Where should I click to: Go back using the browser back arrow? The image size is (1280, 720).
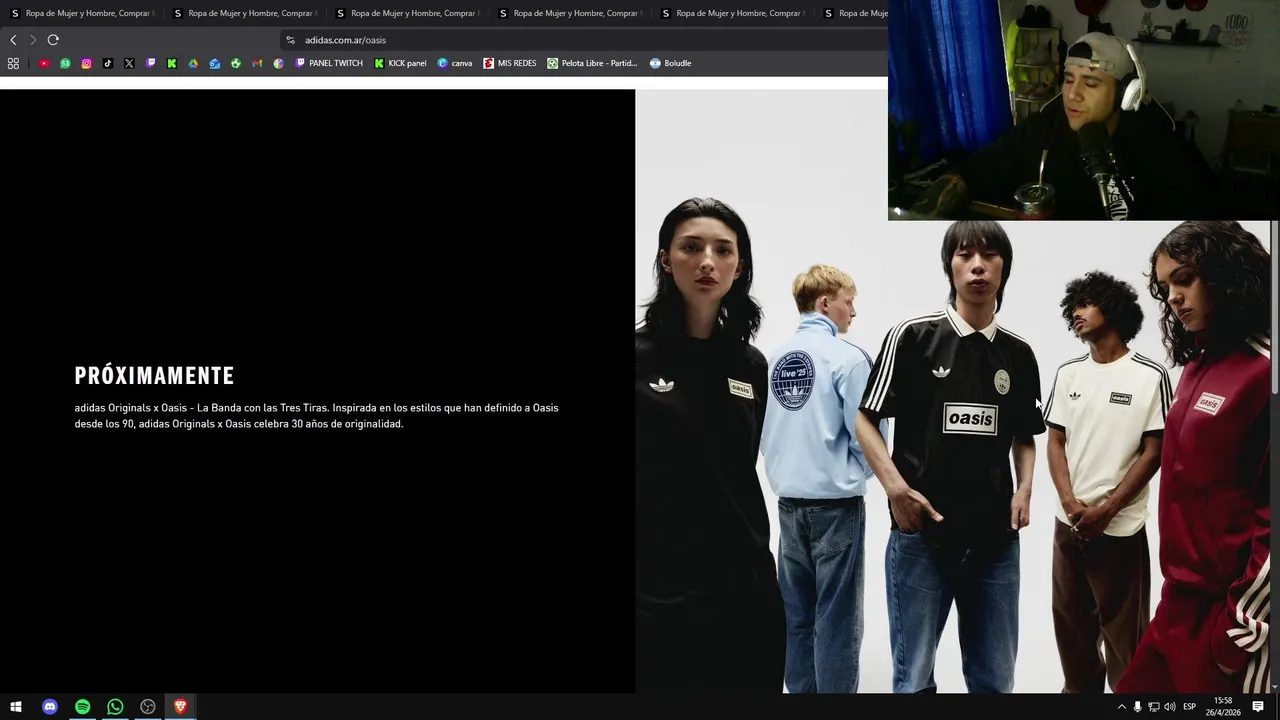[13, 40]
